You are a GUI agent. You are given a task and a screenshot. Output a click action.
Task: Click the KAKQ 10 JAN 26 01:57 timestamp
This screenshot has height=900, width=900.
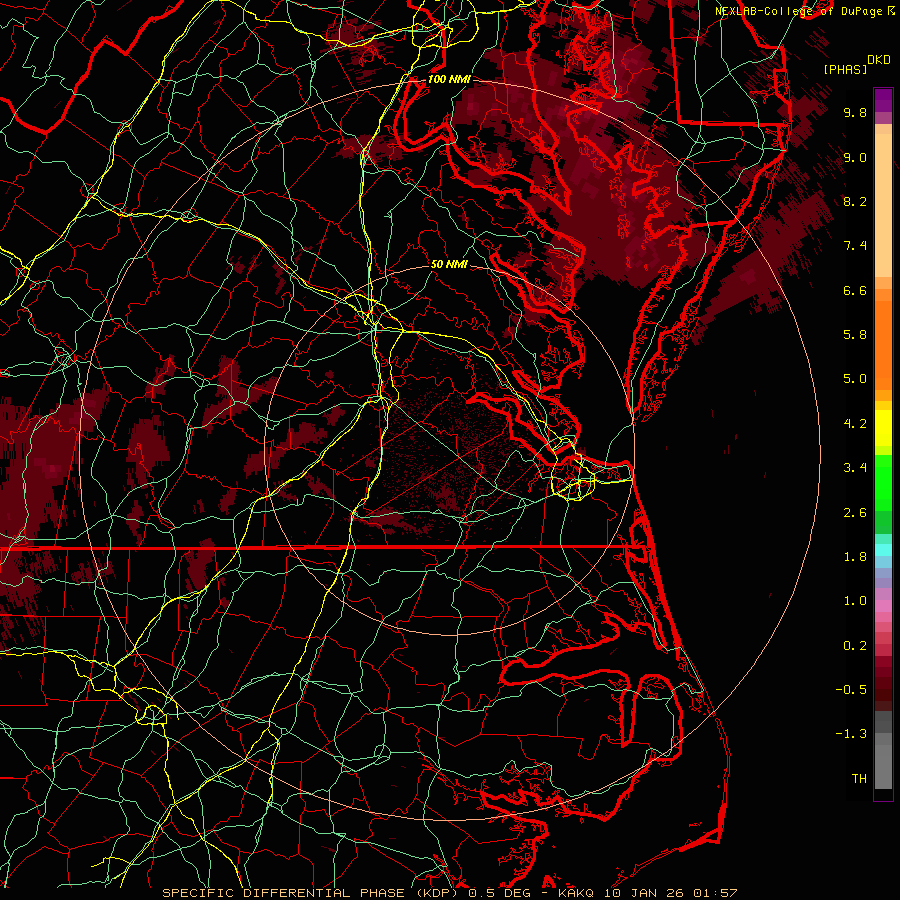click(647, 893)
